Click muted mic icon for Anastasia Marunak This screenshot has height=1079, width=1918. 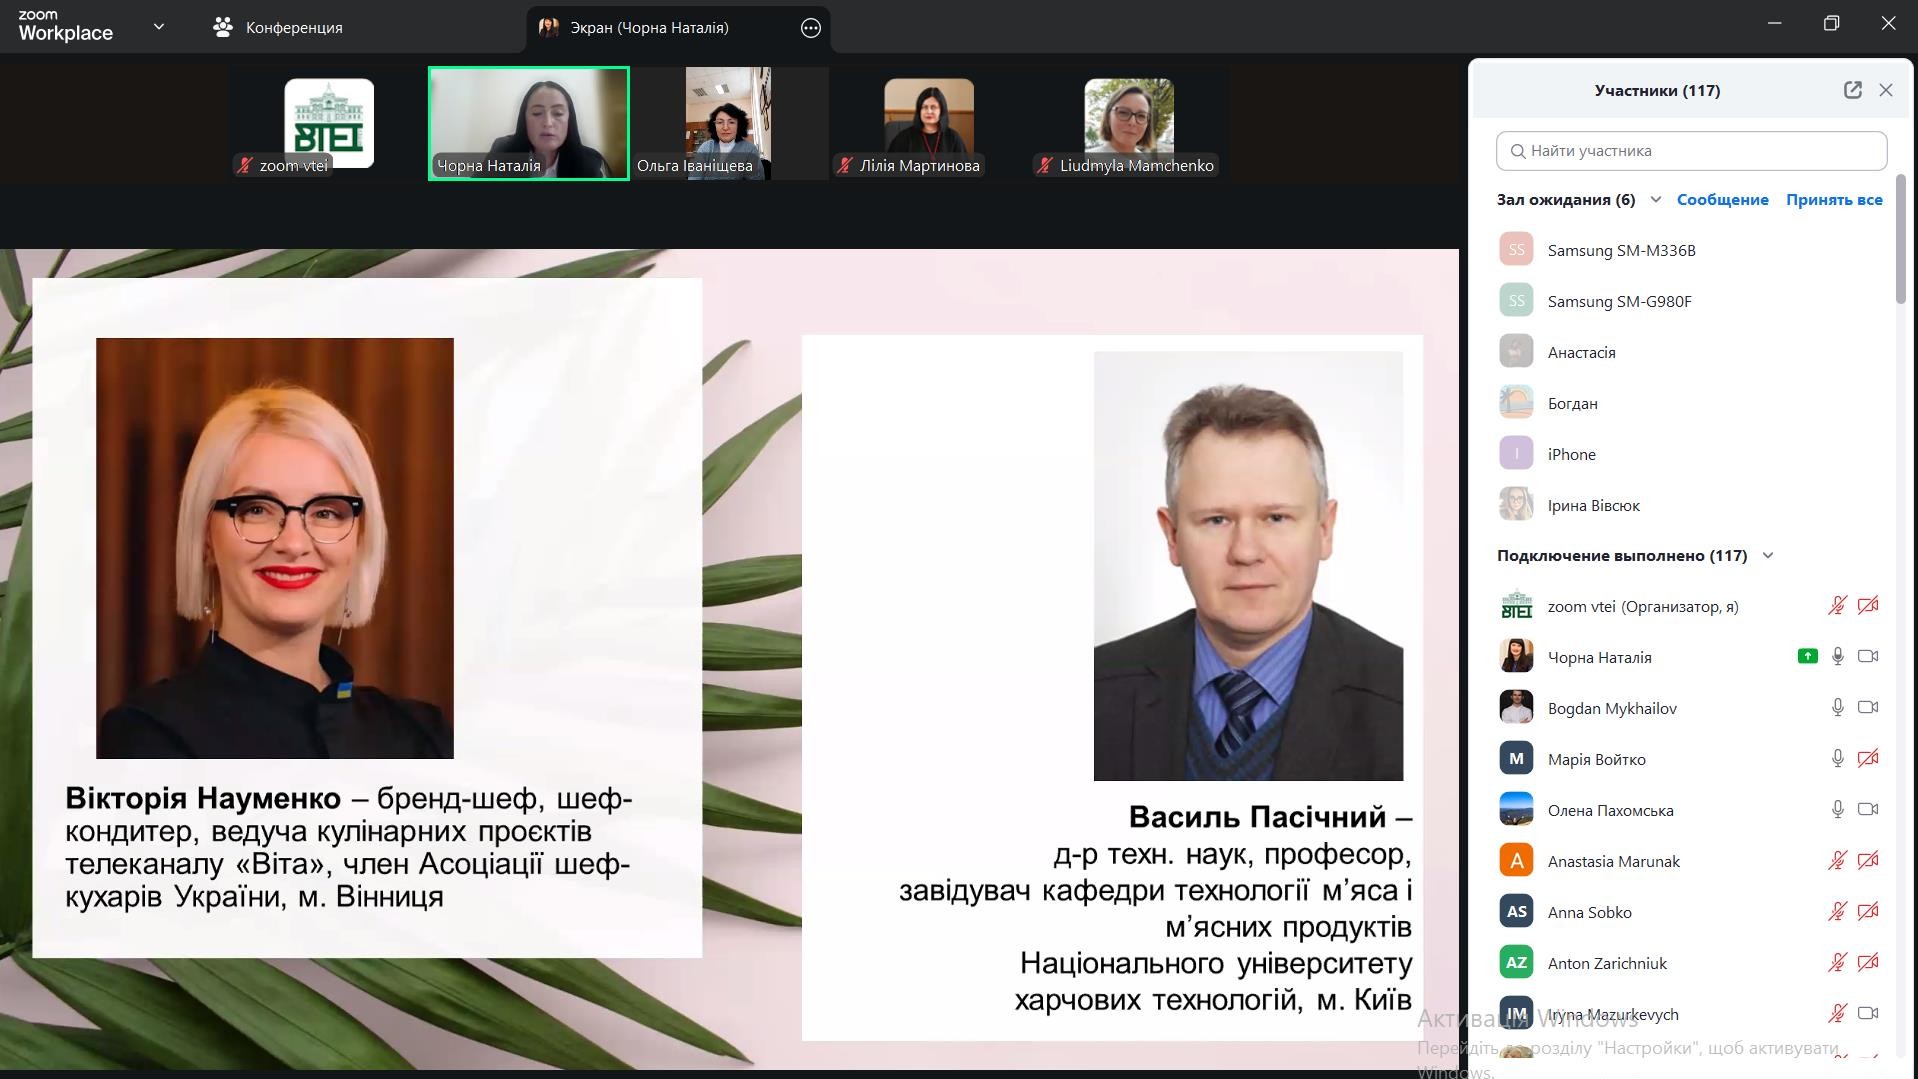(1837, 861)
